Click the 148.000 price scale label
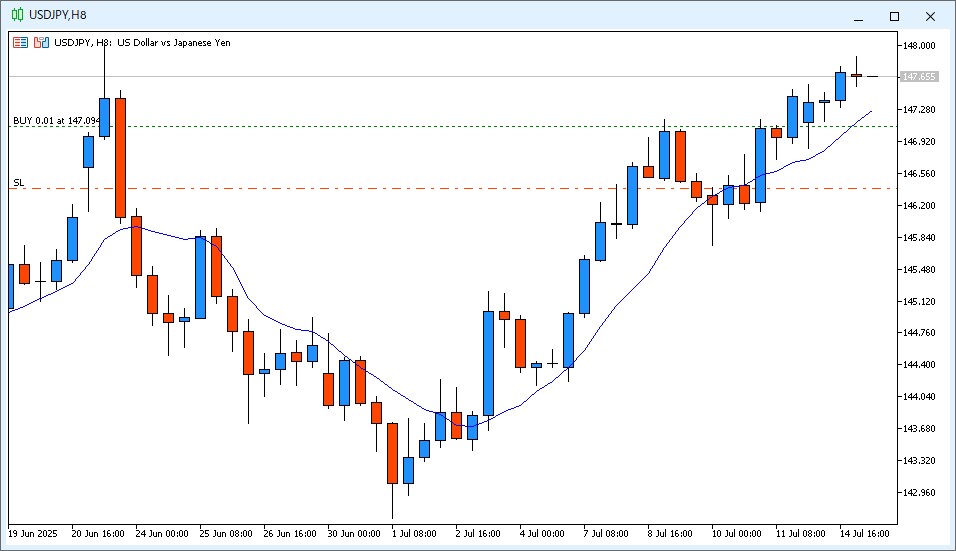This screenshot has width=956, height=551. (919, 46)
